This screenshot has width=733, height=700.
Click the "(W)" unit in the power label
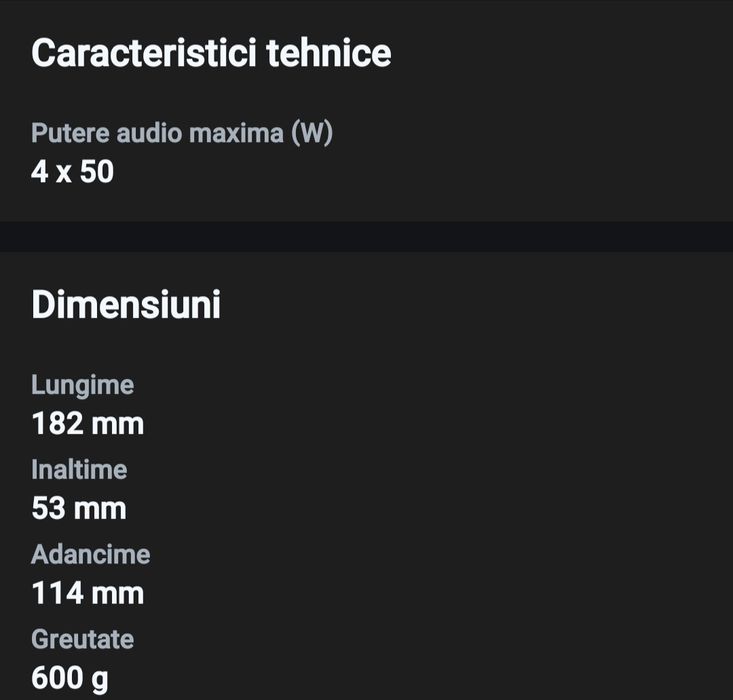(x=311, y=134)
